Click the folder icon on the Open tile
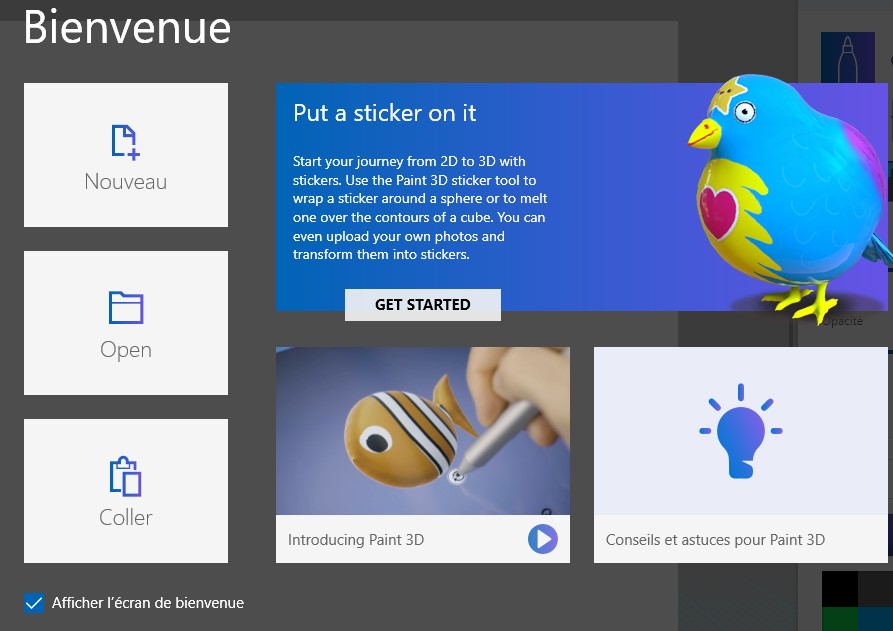893x631 pixels. pos(126,308)
